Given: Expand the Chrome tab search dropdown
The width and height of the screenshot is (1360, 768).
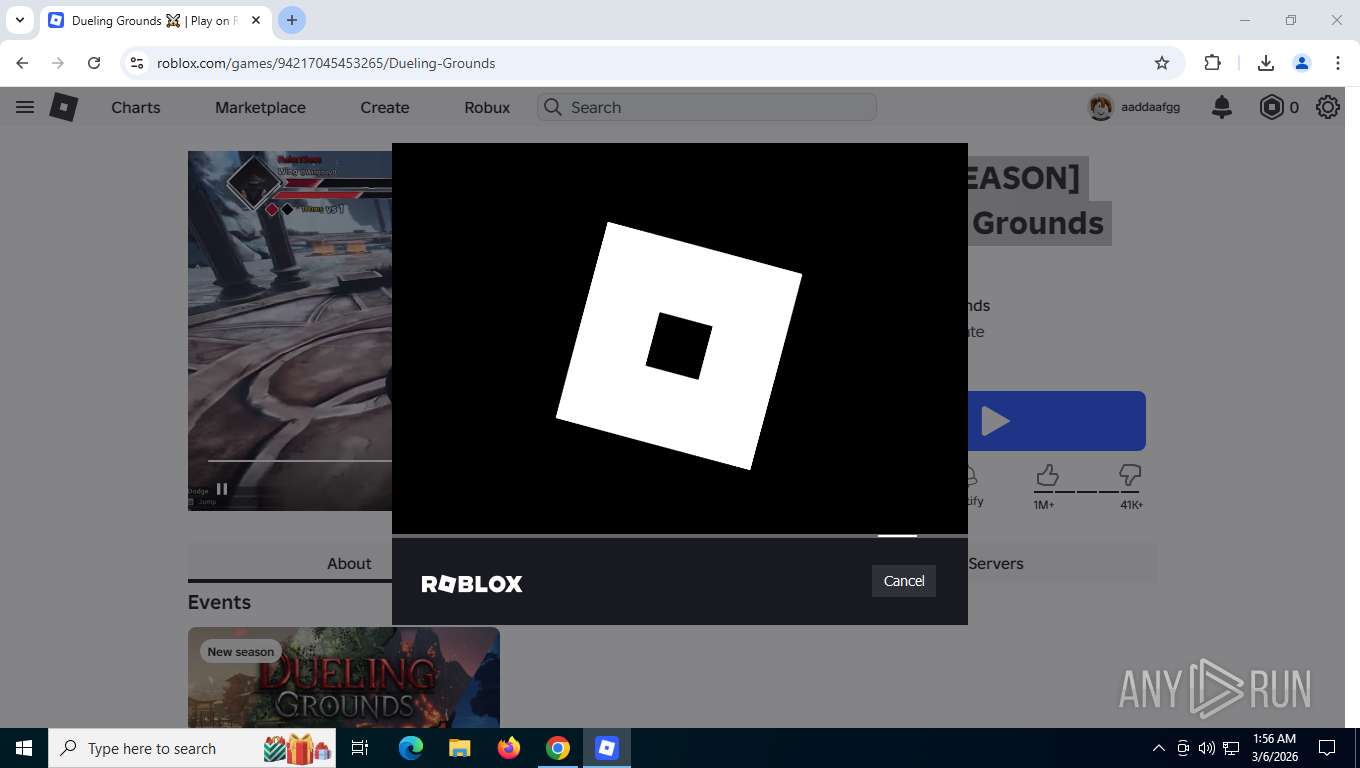Looking at the screenshot, I should coord(19,20).
